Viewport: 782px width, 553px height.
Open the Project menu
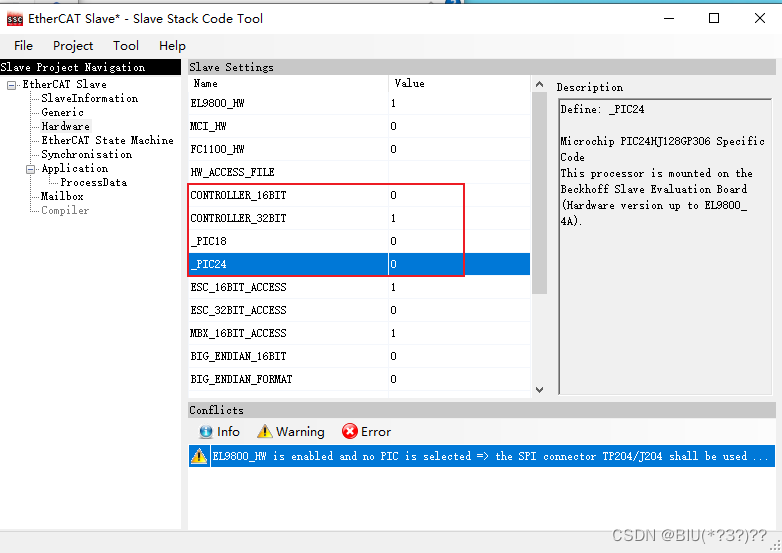[x=73, y=46]
